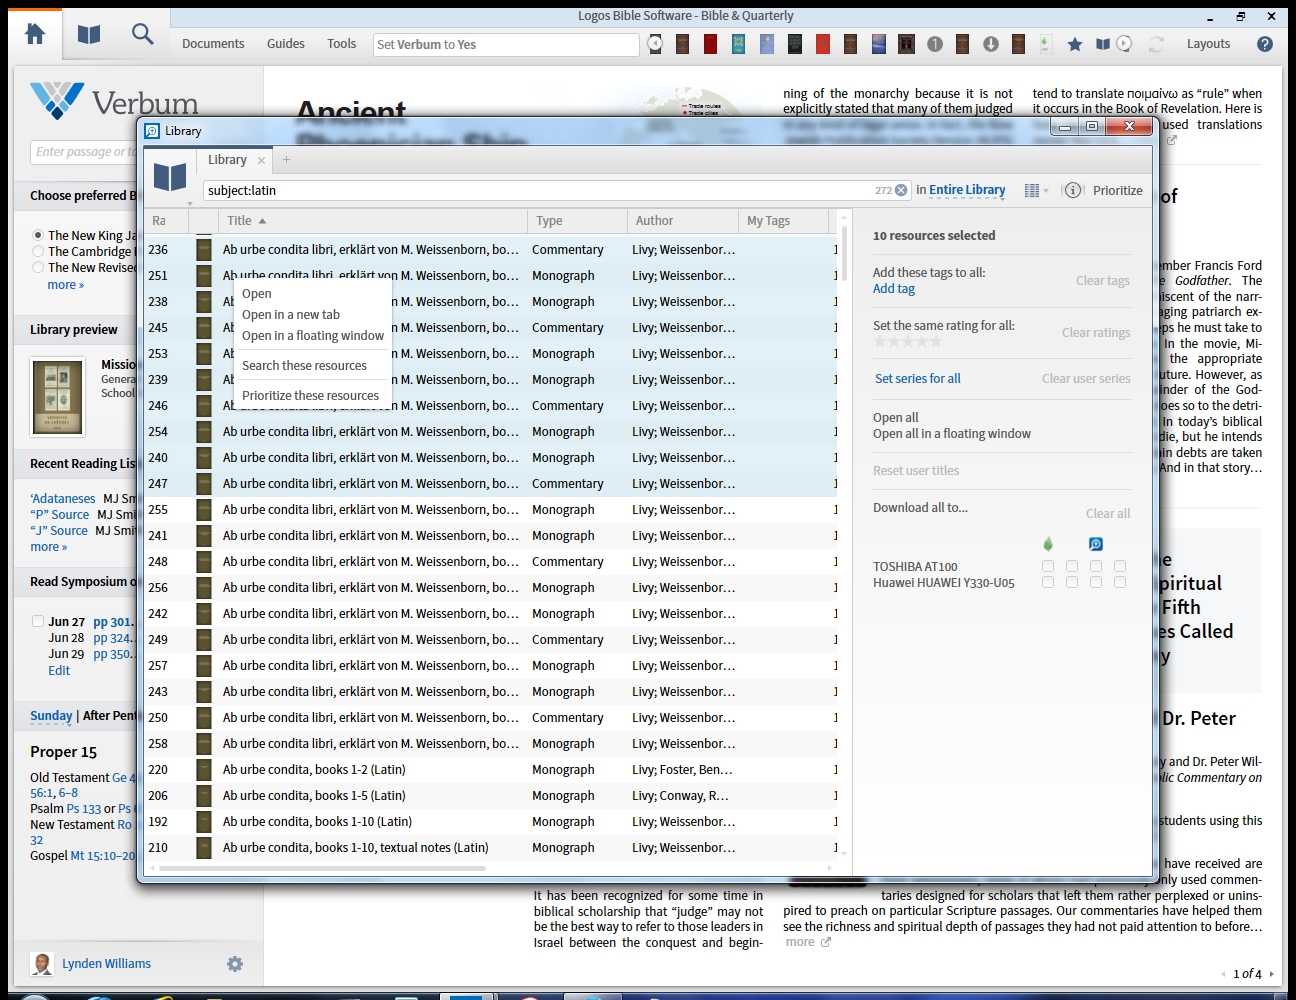
Task: Check third TOSHIBA AT100 download checkbox
Action: 1096,566
